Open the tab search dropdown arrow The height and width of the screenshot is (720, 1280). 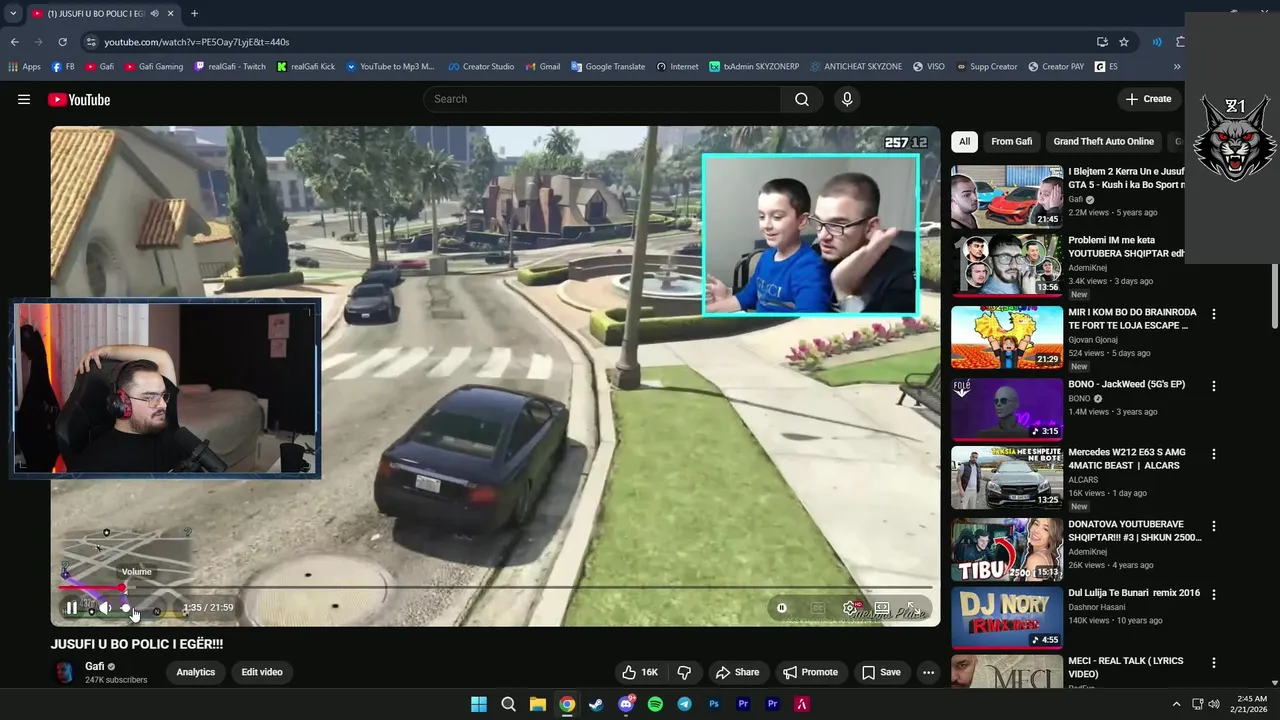click(x=12, y=13)
